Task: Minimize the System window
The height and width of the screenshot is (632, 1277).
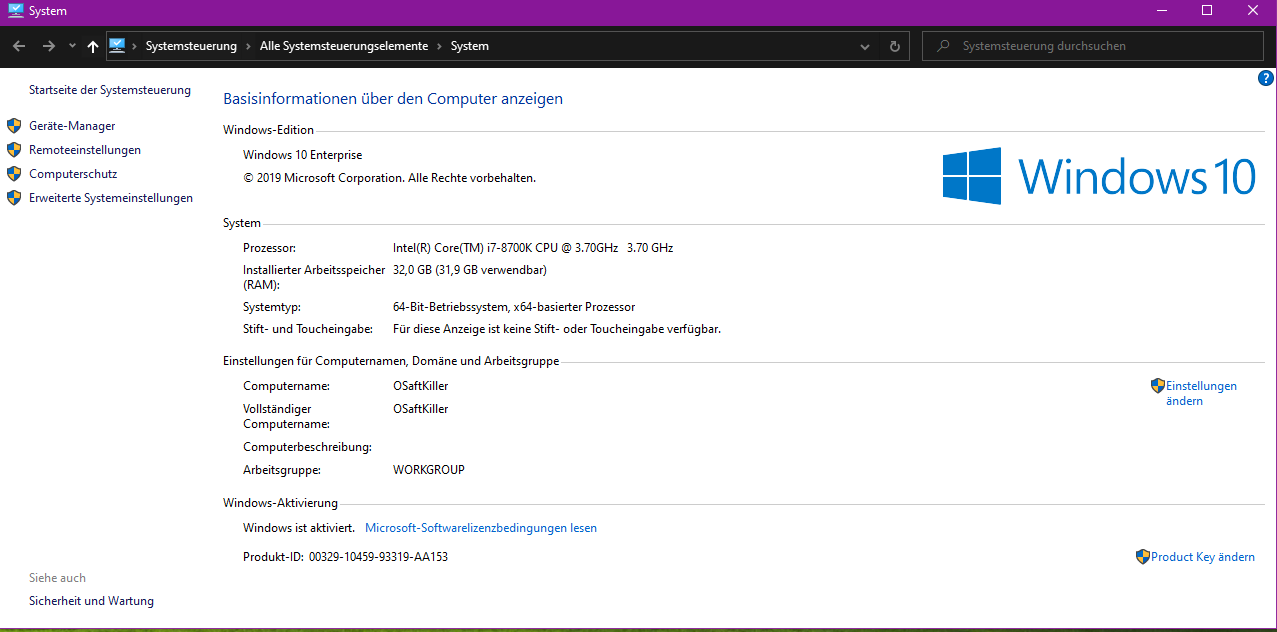Action: (1161, 10)
